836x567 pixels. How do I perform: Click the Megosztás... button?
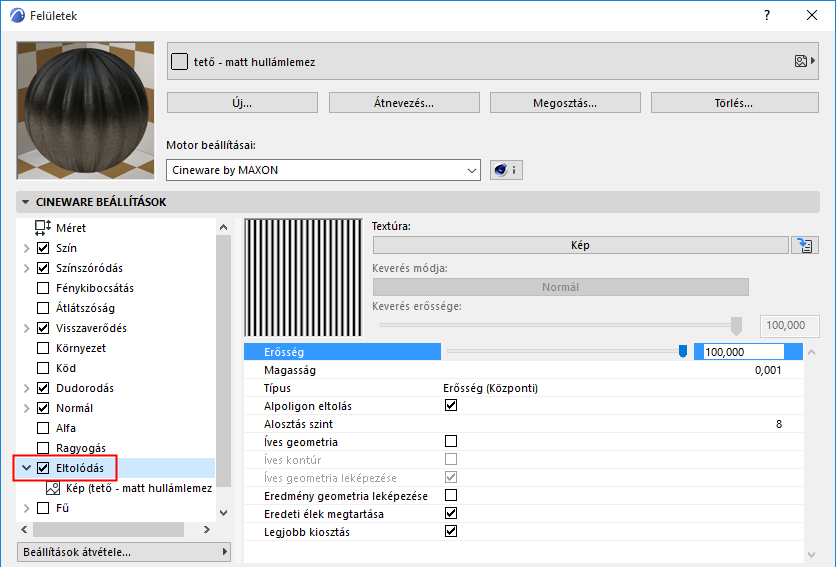565,103
